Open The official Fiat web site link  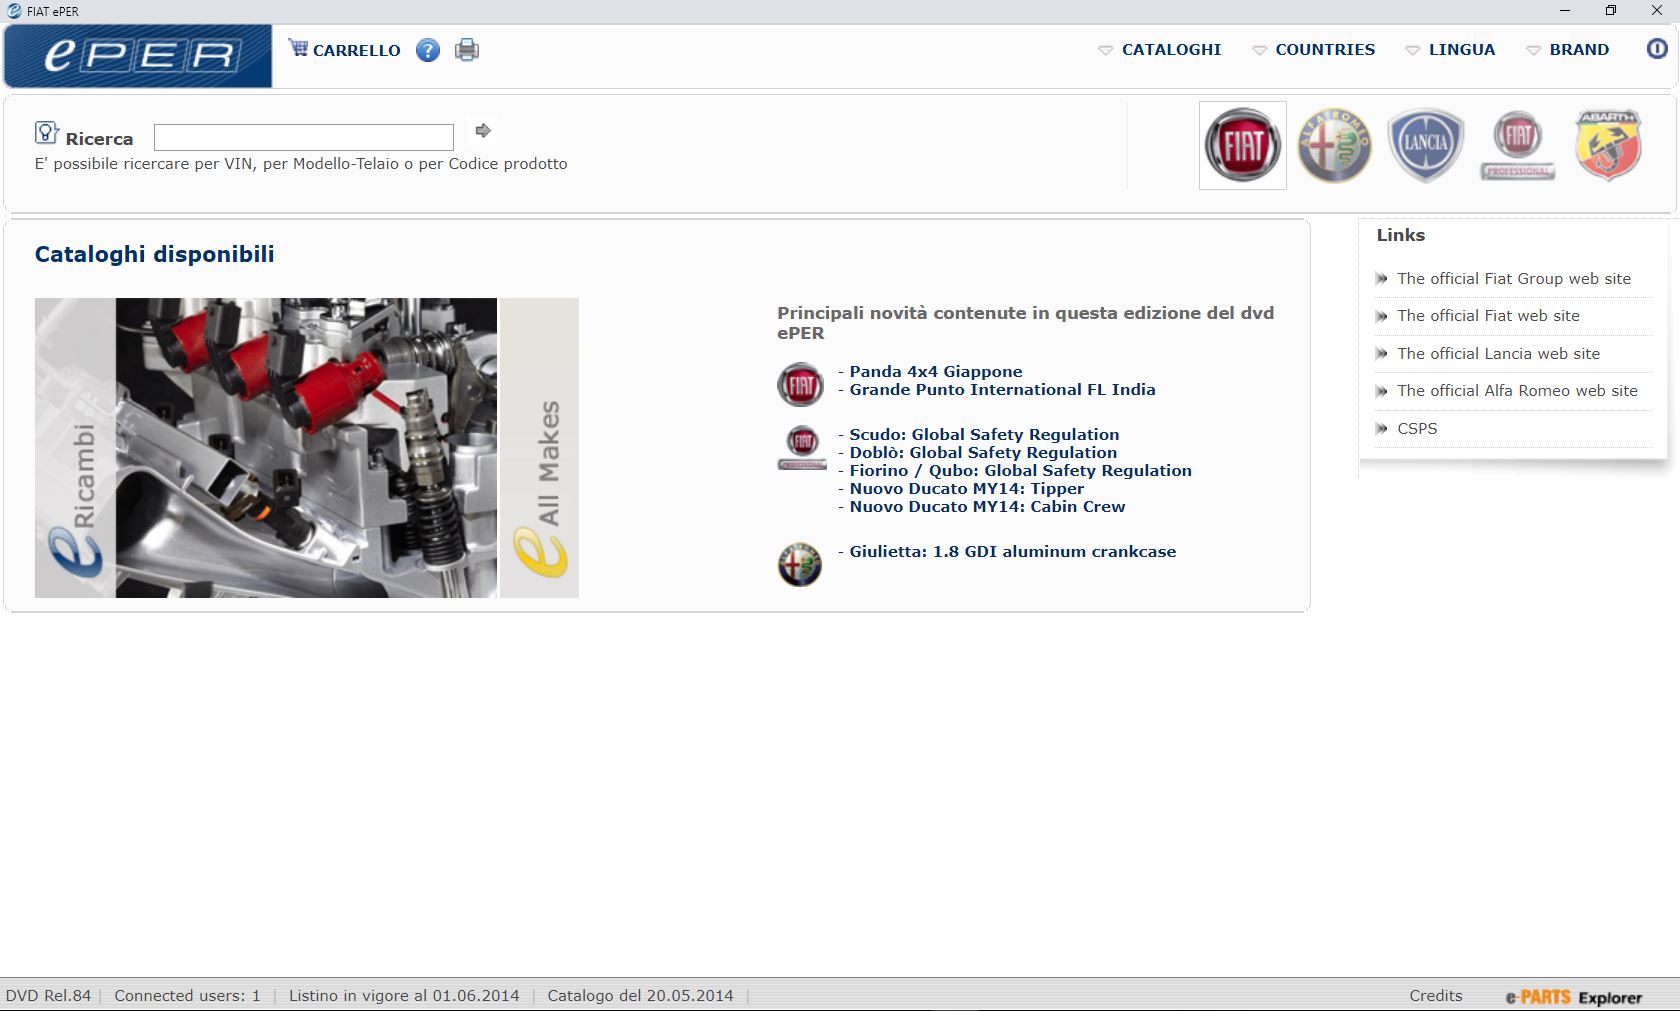(1488, 316)
